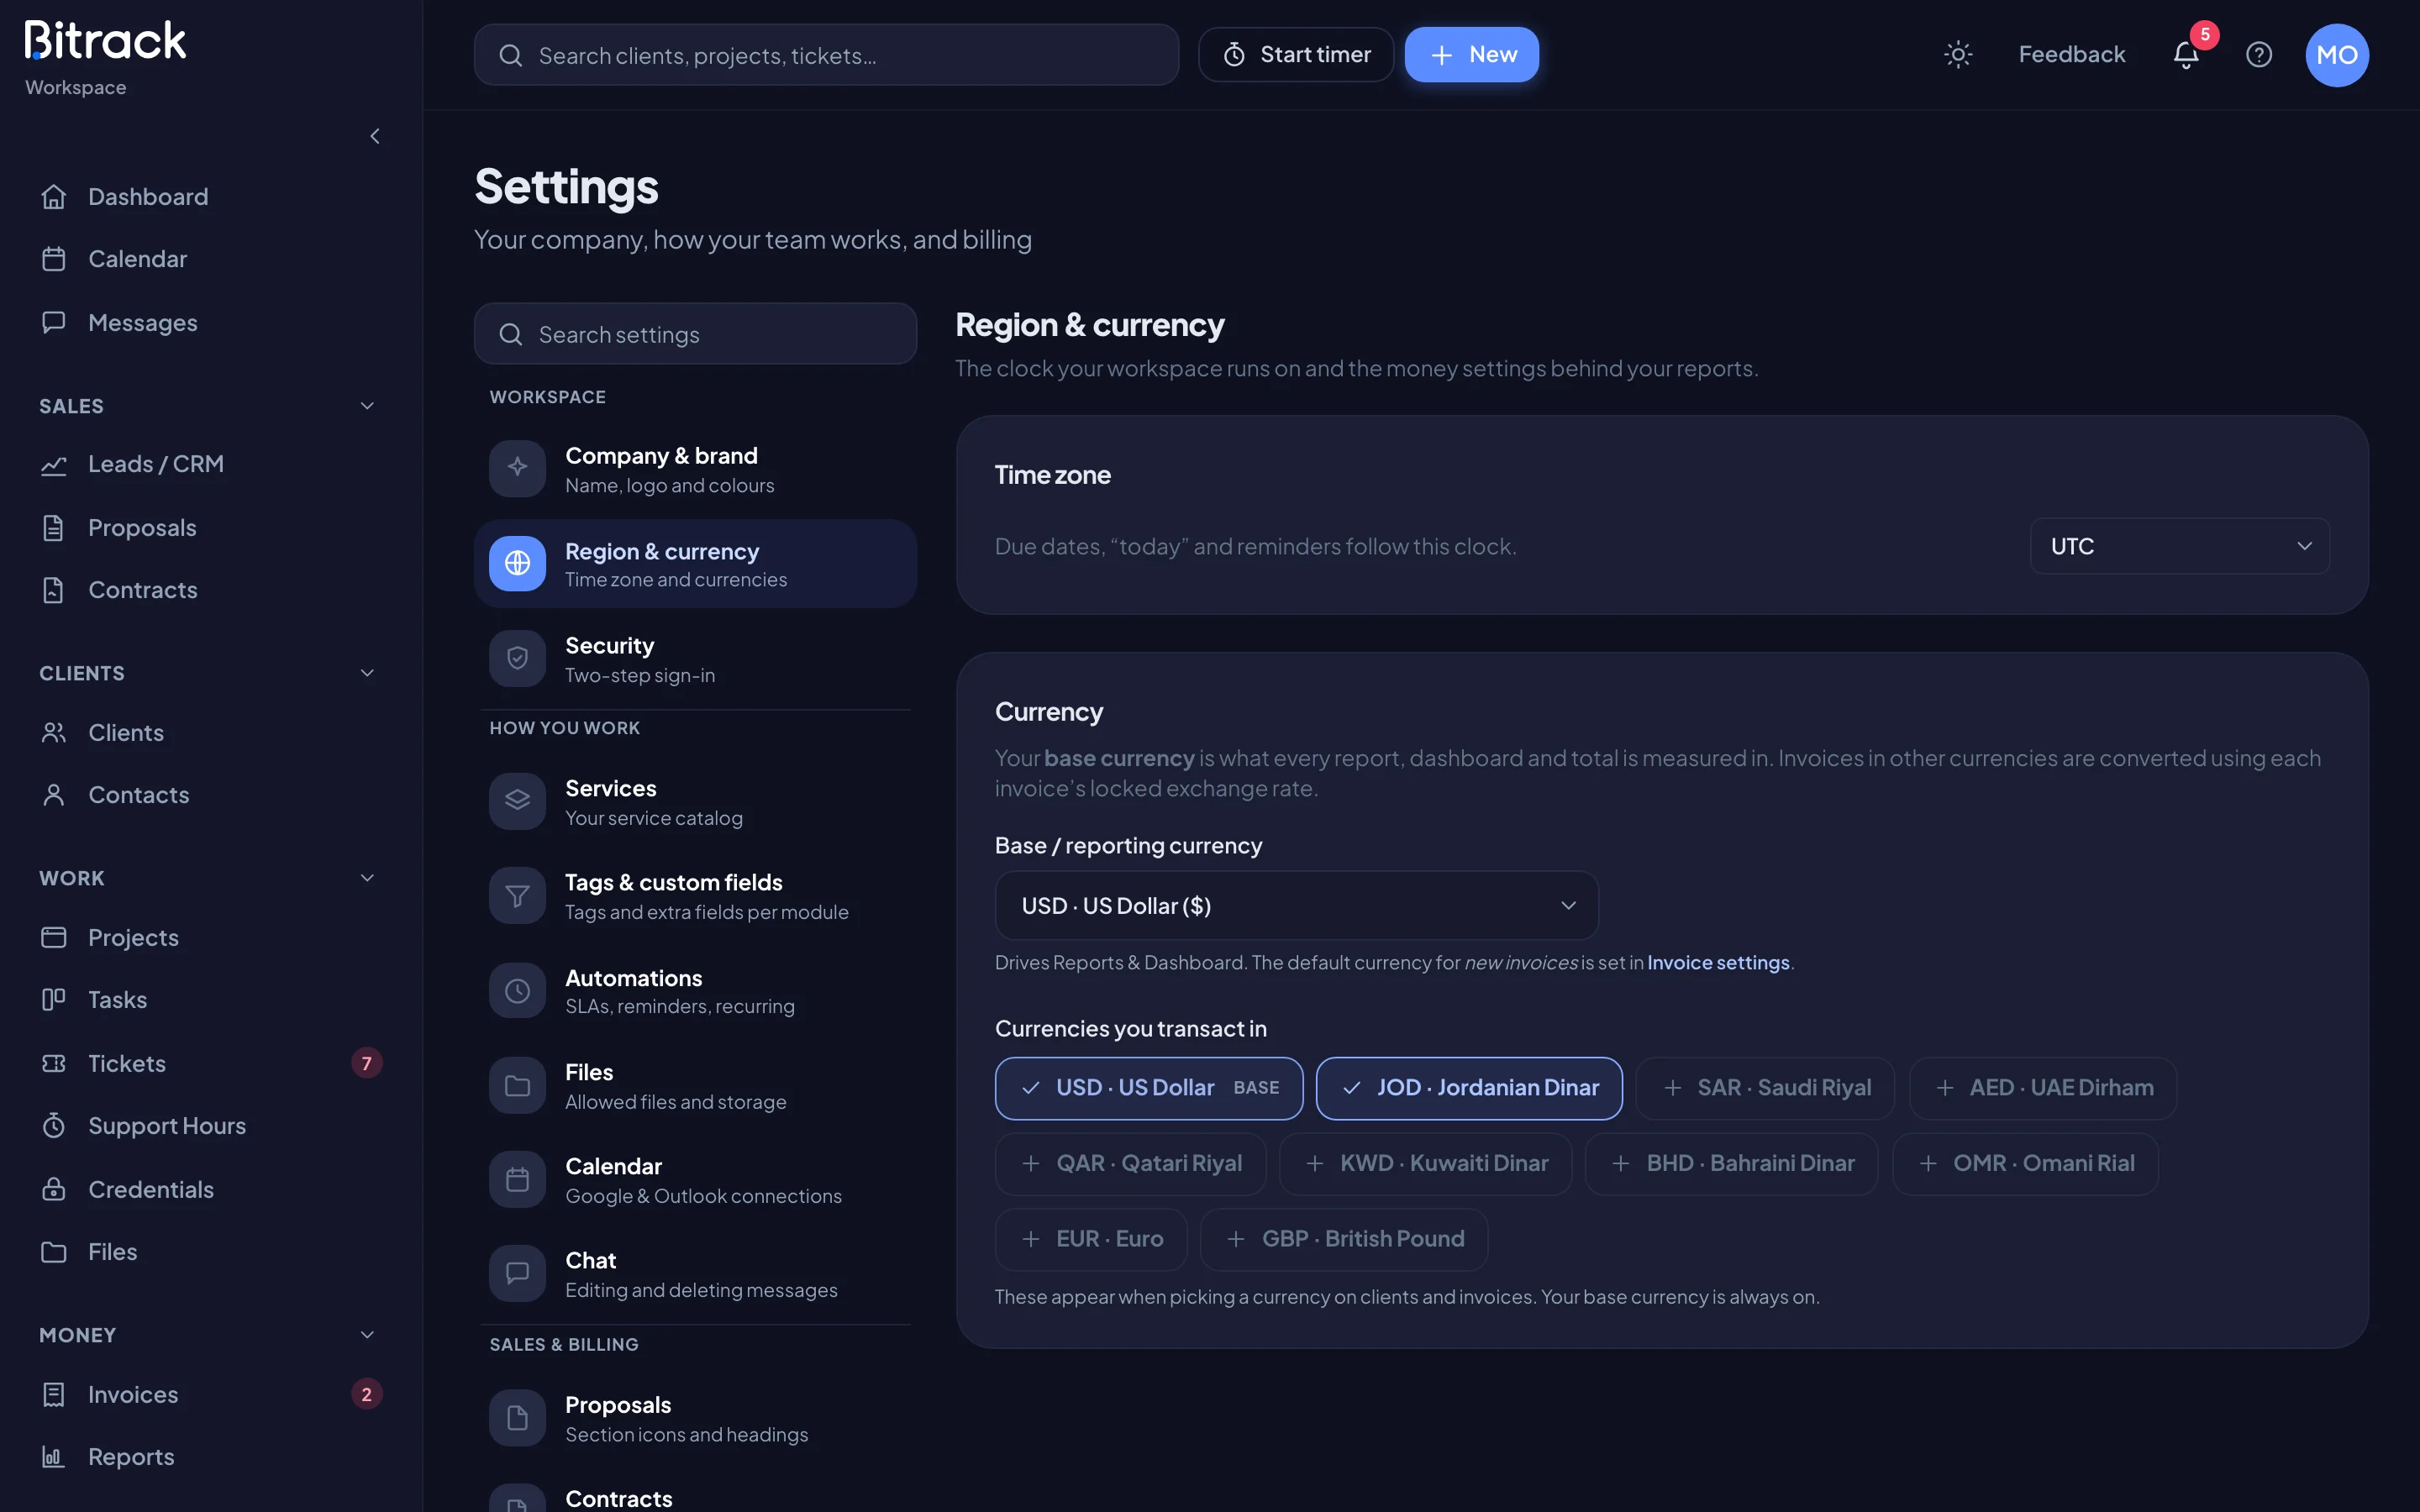Click the blue New button

(1471, 54)
